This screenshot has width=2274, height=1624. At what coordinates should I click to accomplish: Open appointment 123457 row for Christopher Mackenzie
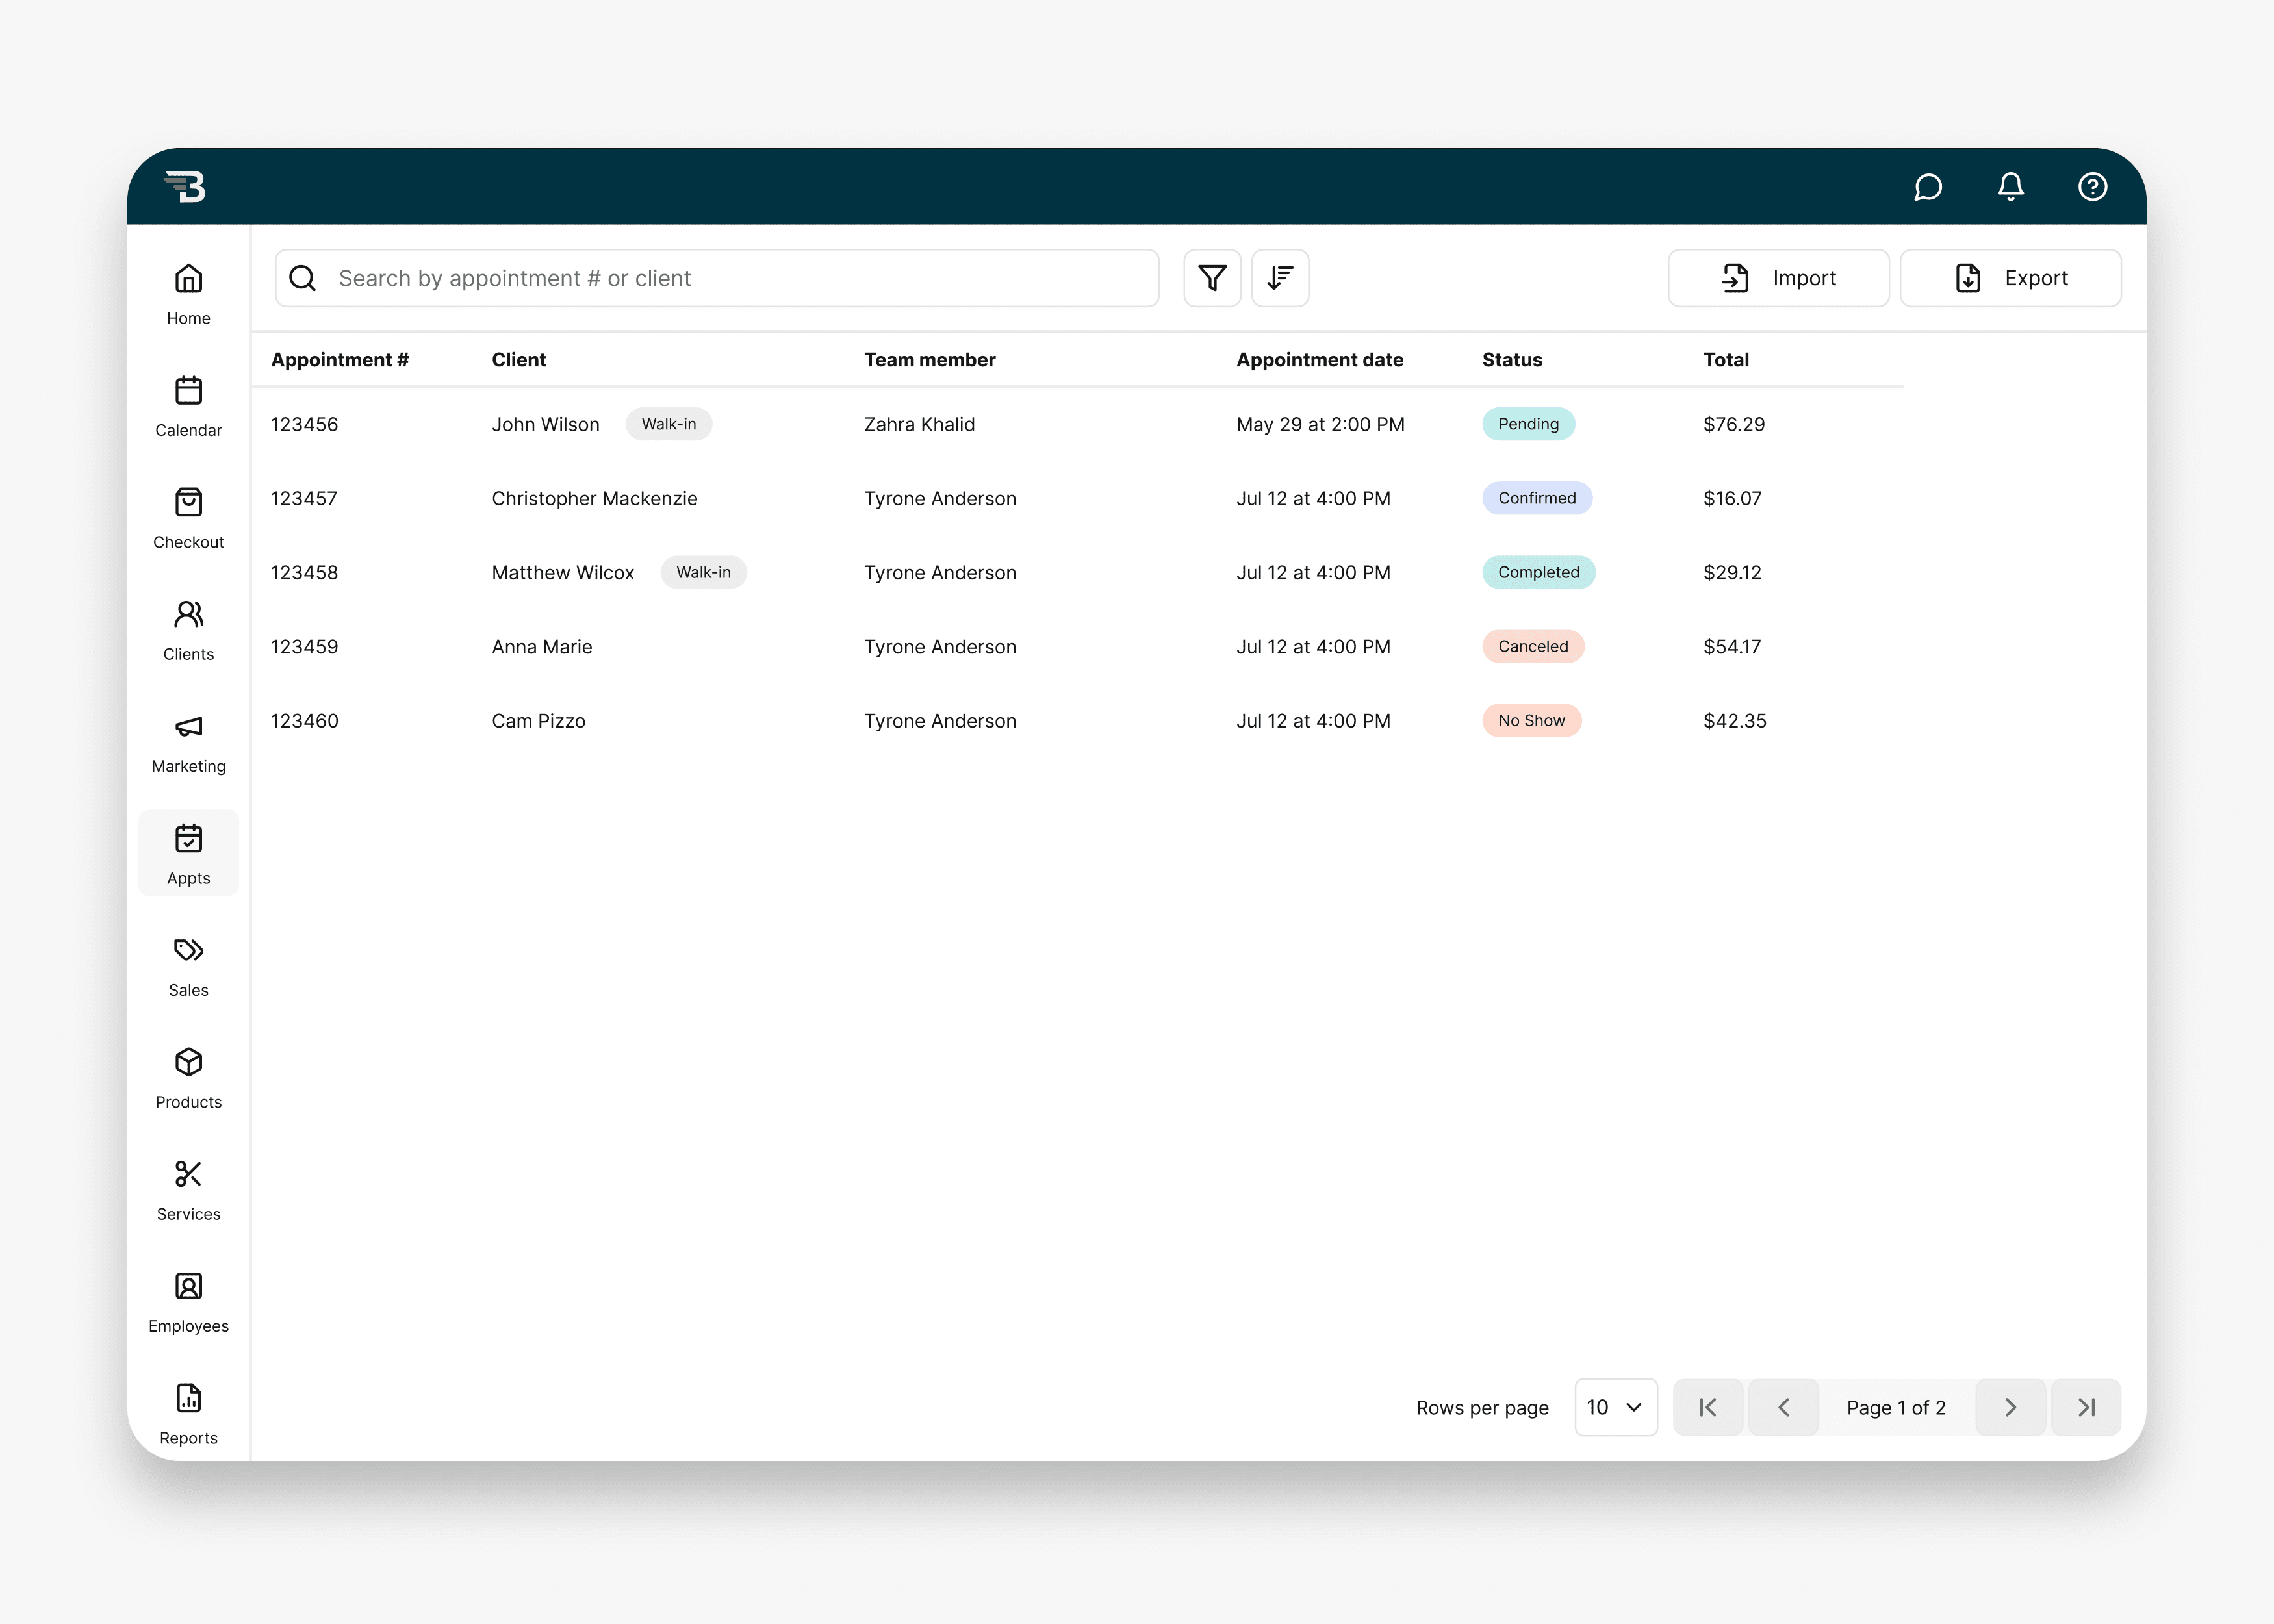coord(594,498)
